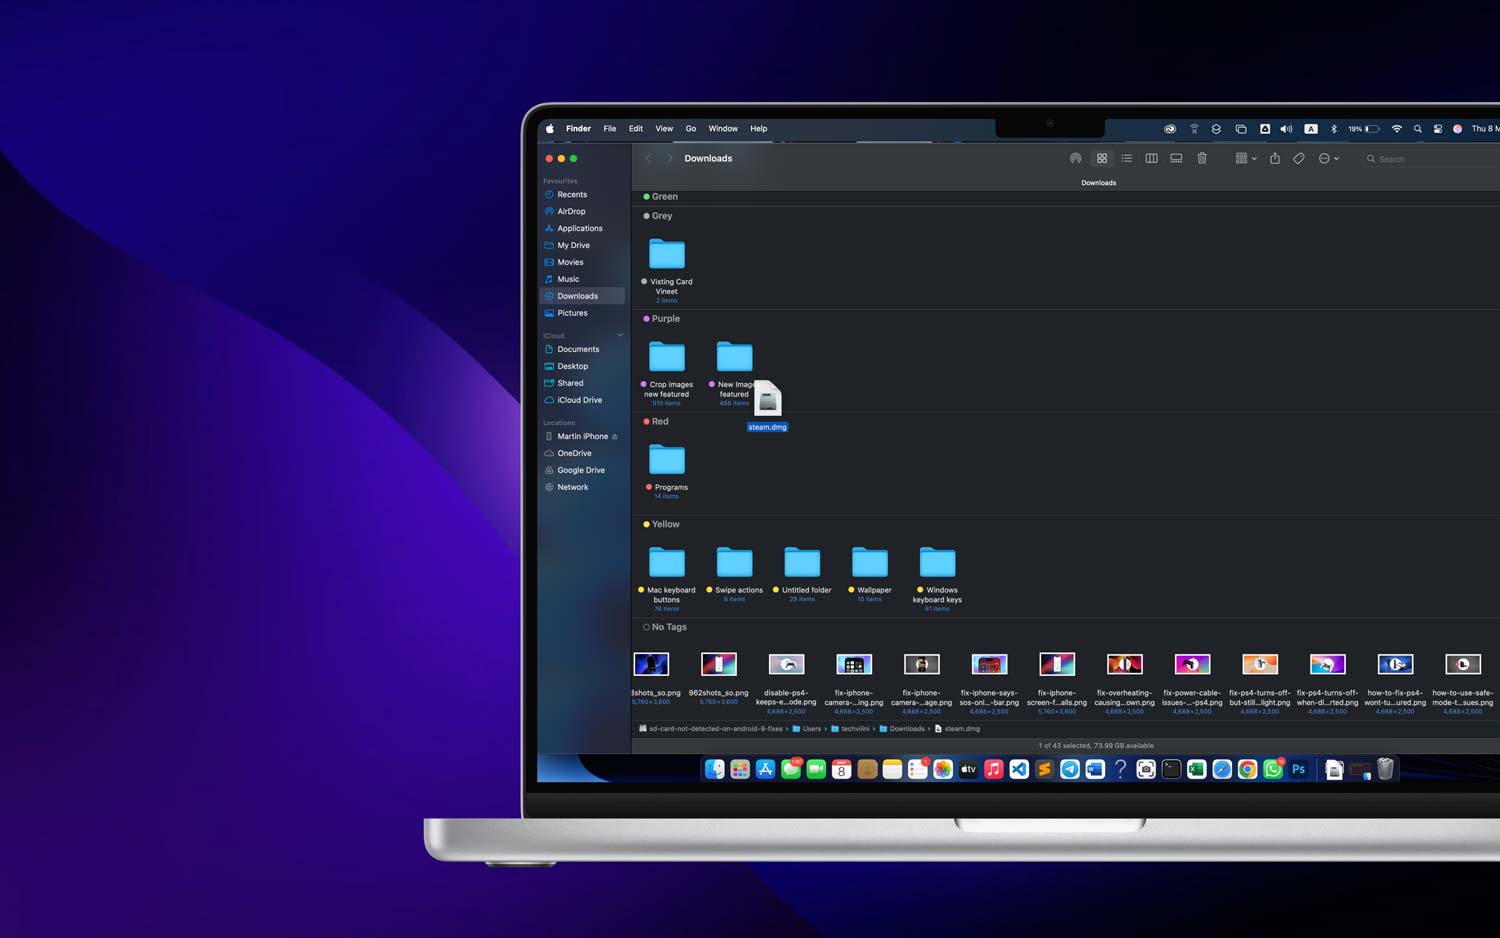This screenshot has height=938, width=1500.
Task: Open the More actions ellipsis dropdown
Action: 1328,158
